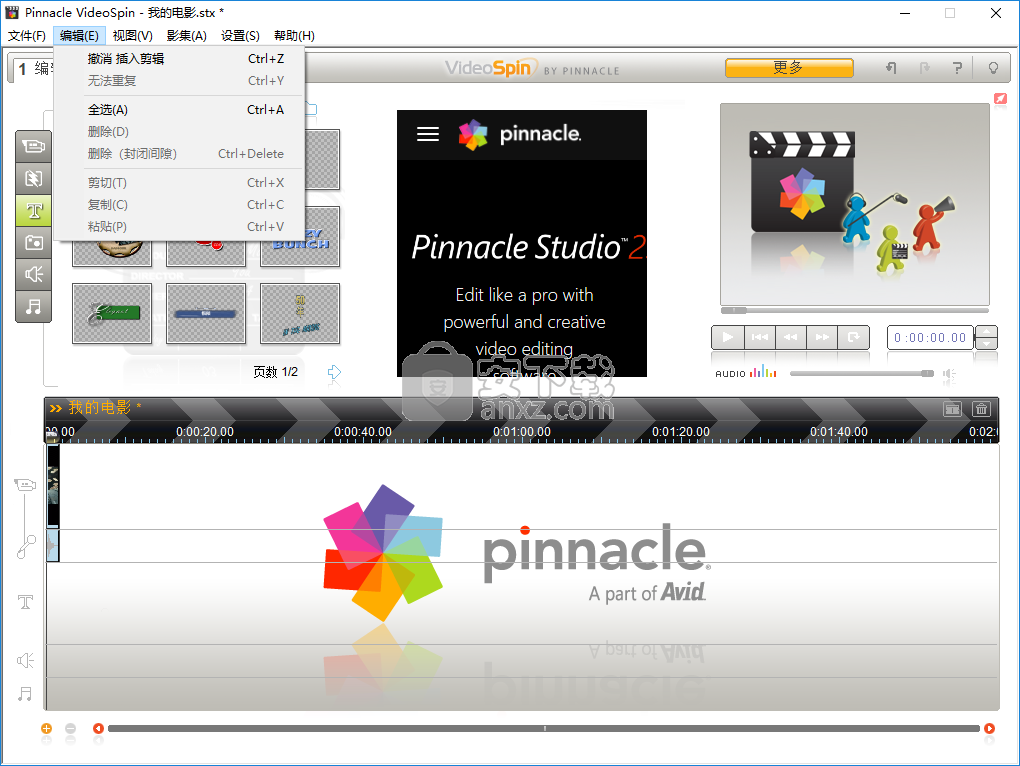
Task: Click the original audio track icon
Action: point(26,547)
